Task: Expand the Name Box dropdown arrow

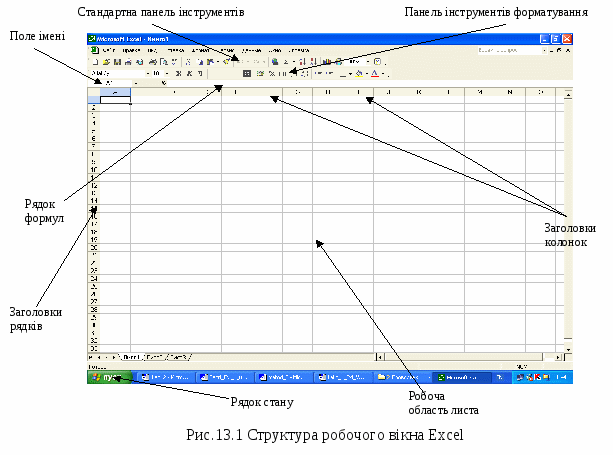Action: tap(136, 83)
